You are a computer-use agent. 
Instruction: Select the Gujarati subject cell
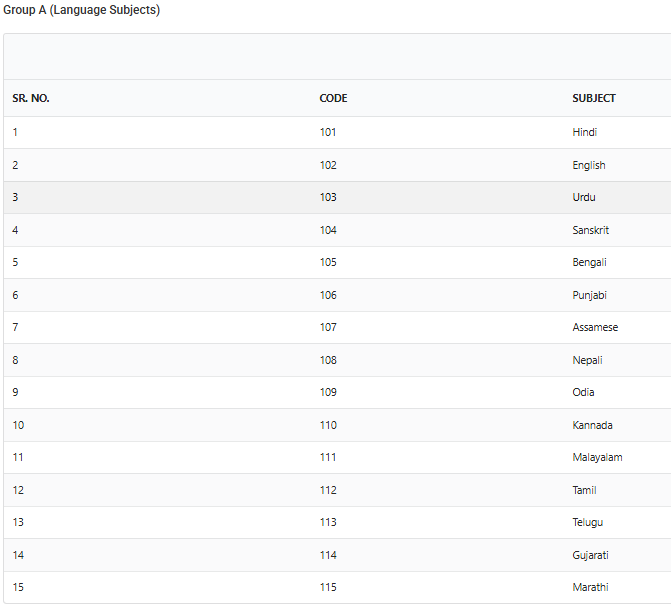pos(590,556)
